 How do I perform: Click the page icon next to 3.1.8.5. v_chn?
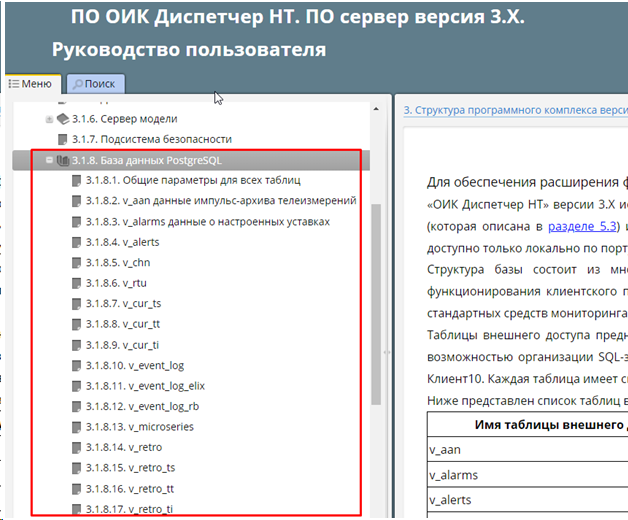tap(77, 264)
